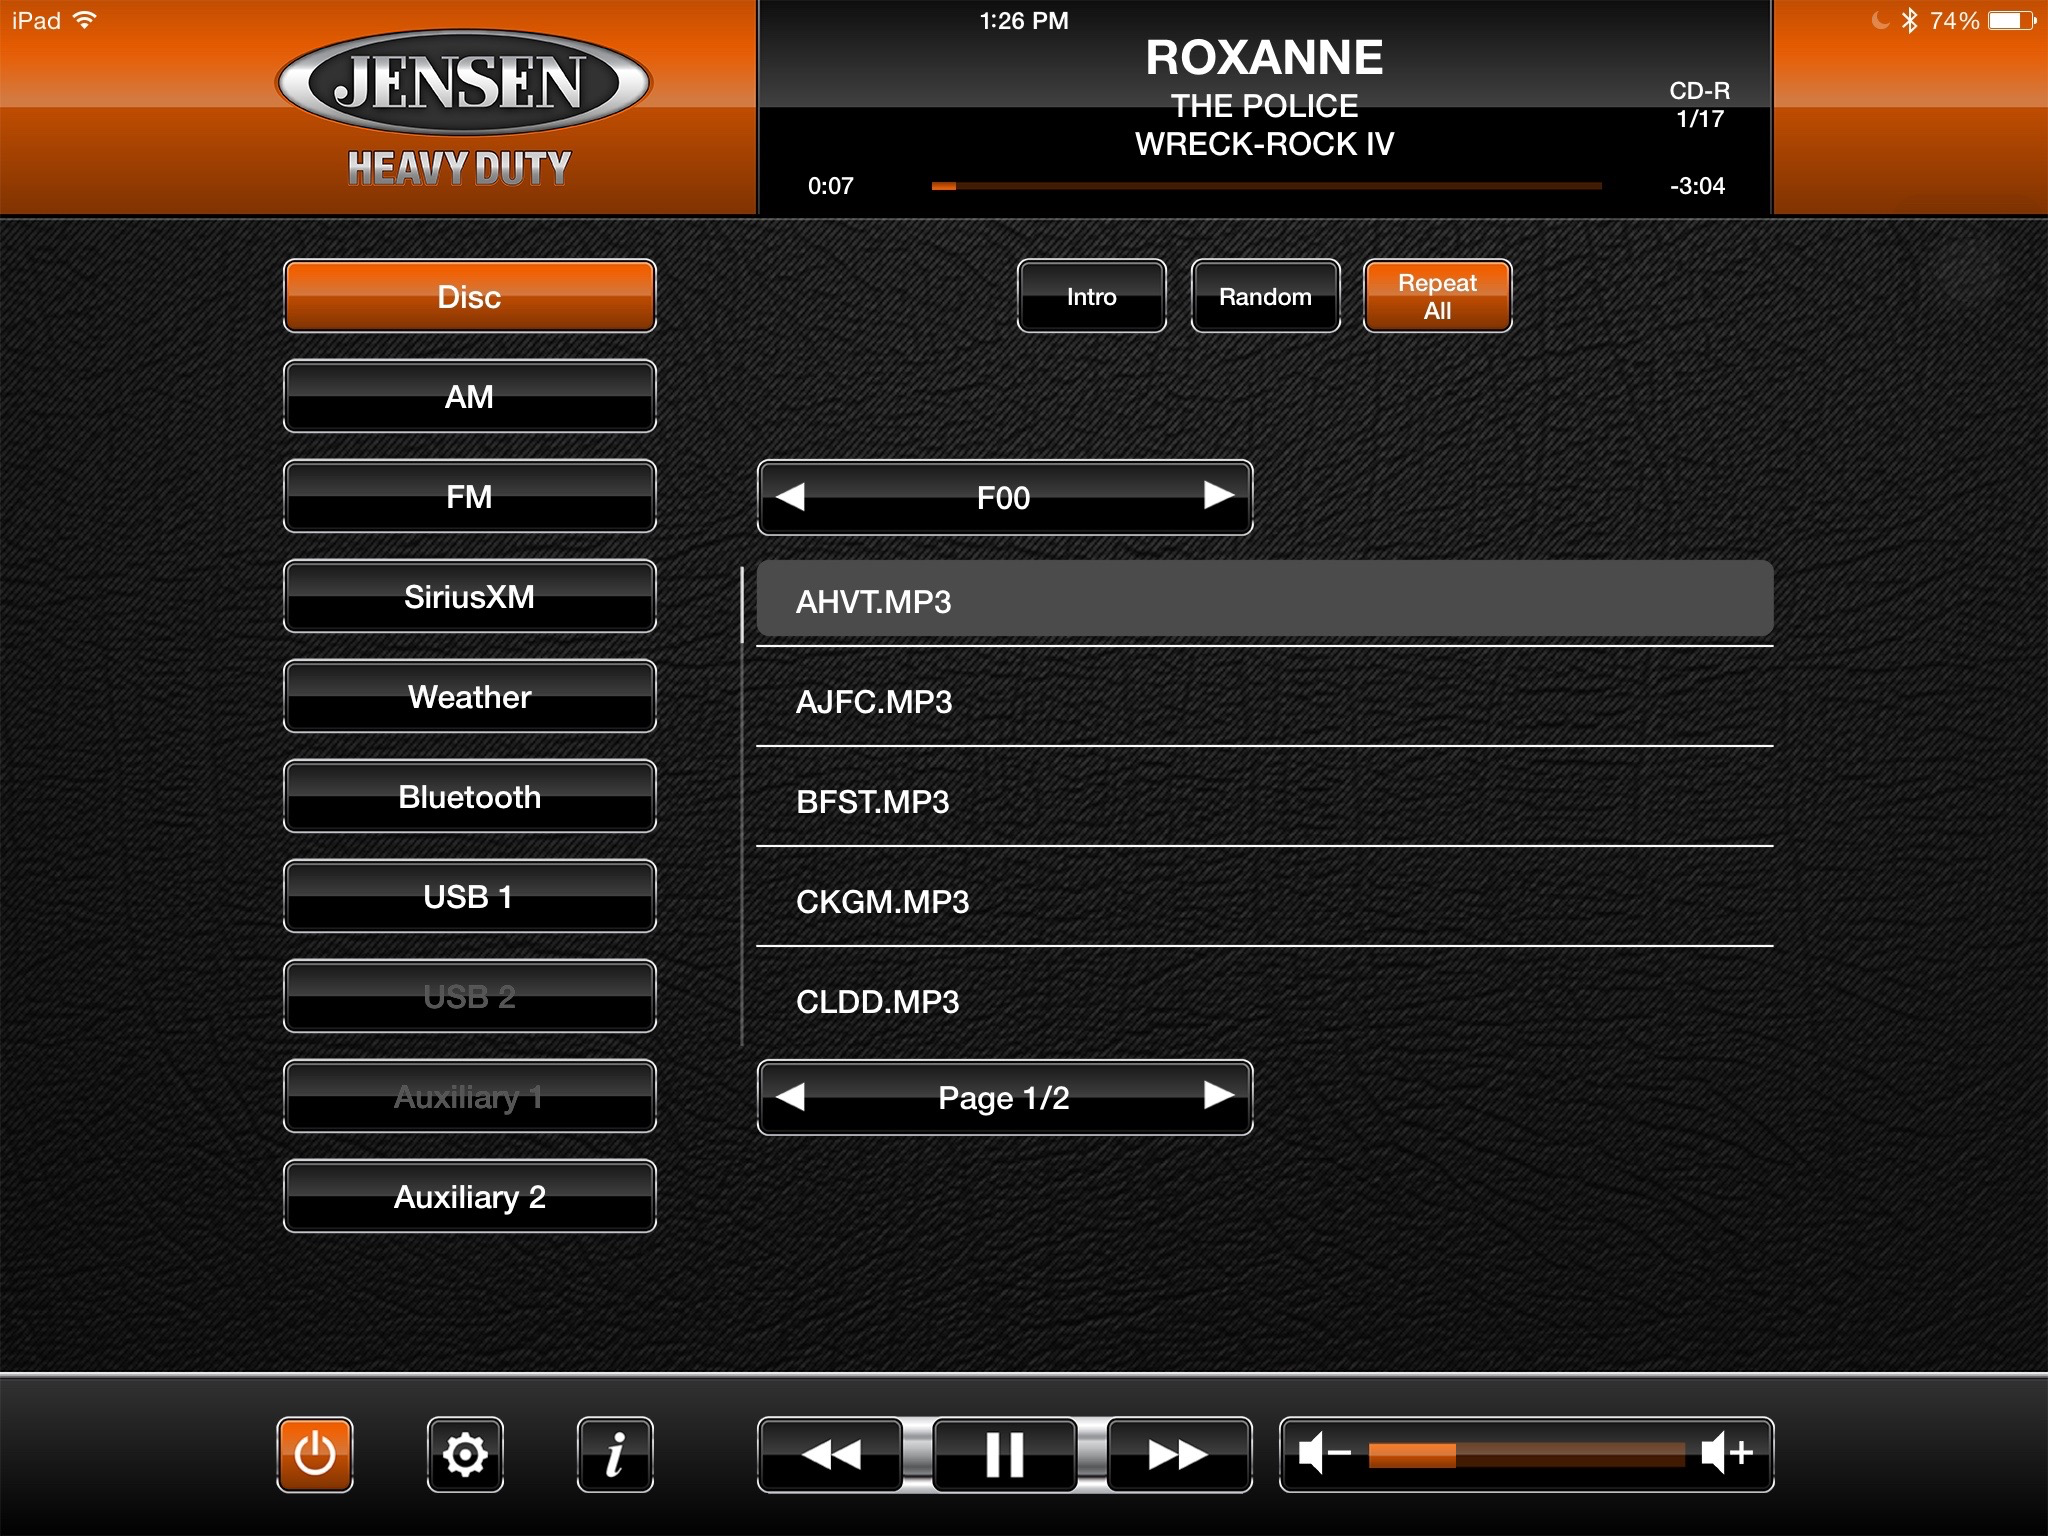This screenshot has height=1536, width=2048.
Task: Click the elapsed time 0:07
Action: [831, 186]
